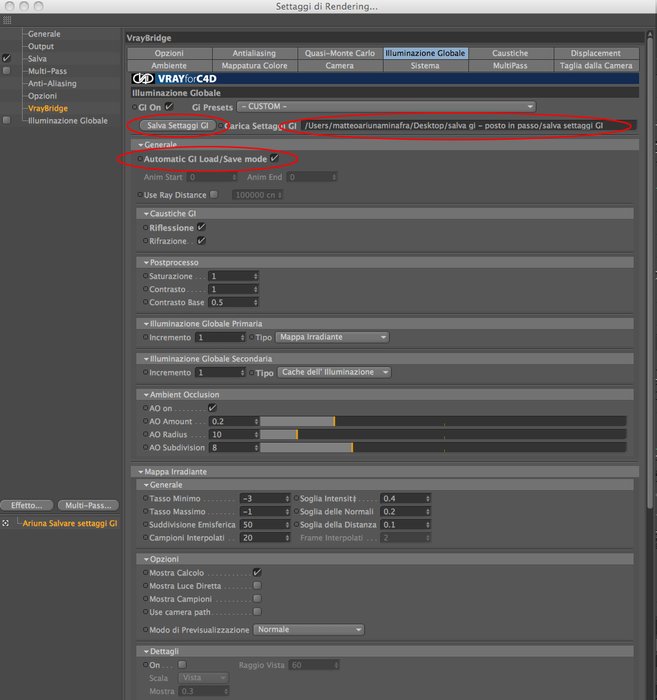This screenshot has height=700, width=657.
Task: Select Ariuna Salvare settaggi GI preset
Action: (x=70, y=523)
